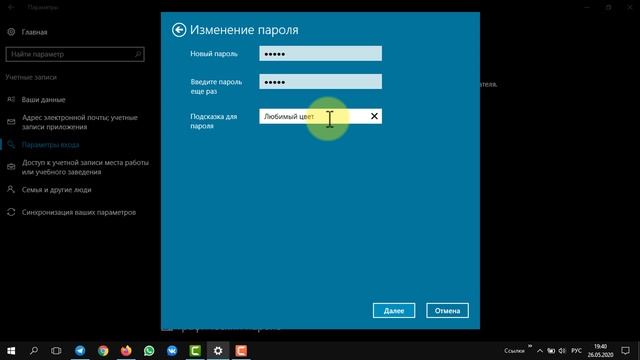Show hidden tray icons chevron

point(540,351)
